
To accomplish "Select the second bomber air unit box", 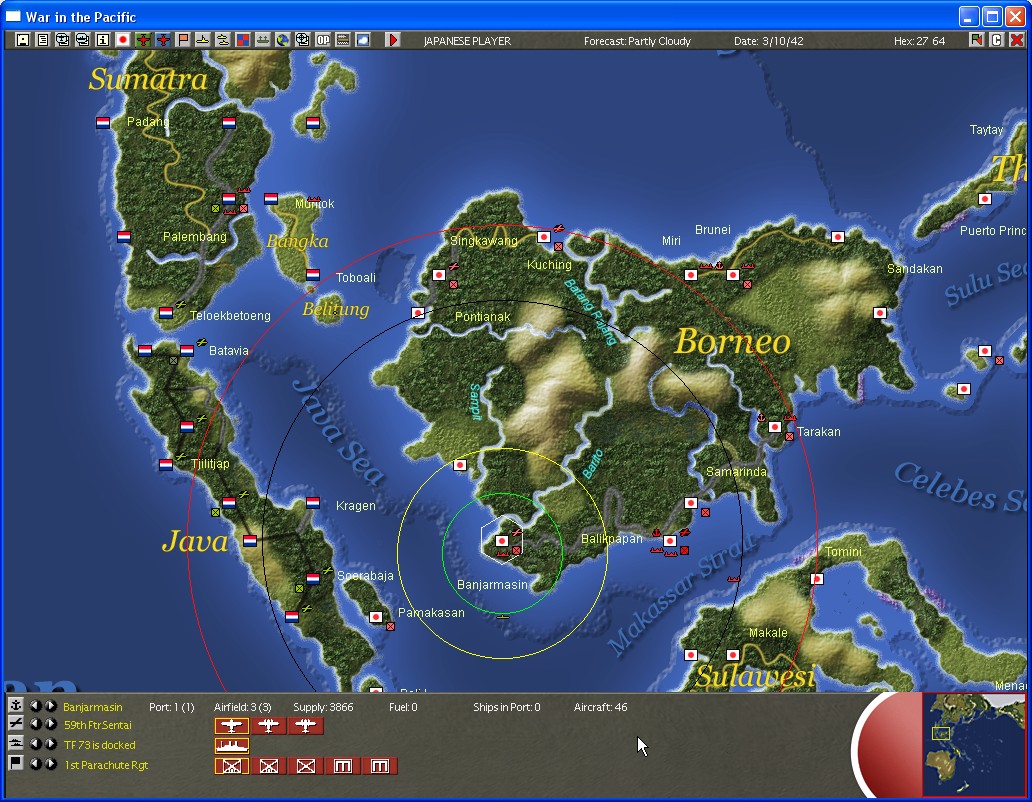I will coord(269,726).
